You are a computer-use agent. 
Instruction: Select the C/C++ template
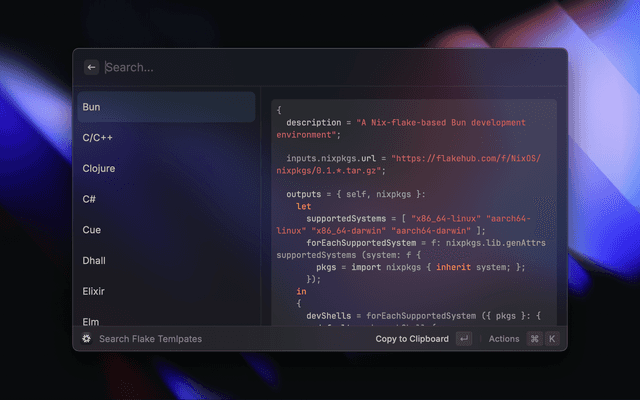click(167, 138)
